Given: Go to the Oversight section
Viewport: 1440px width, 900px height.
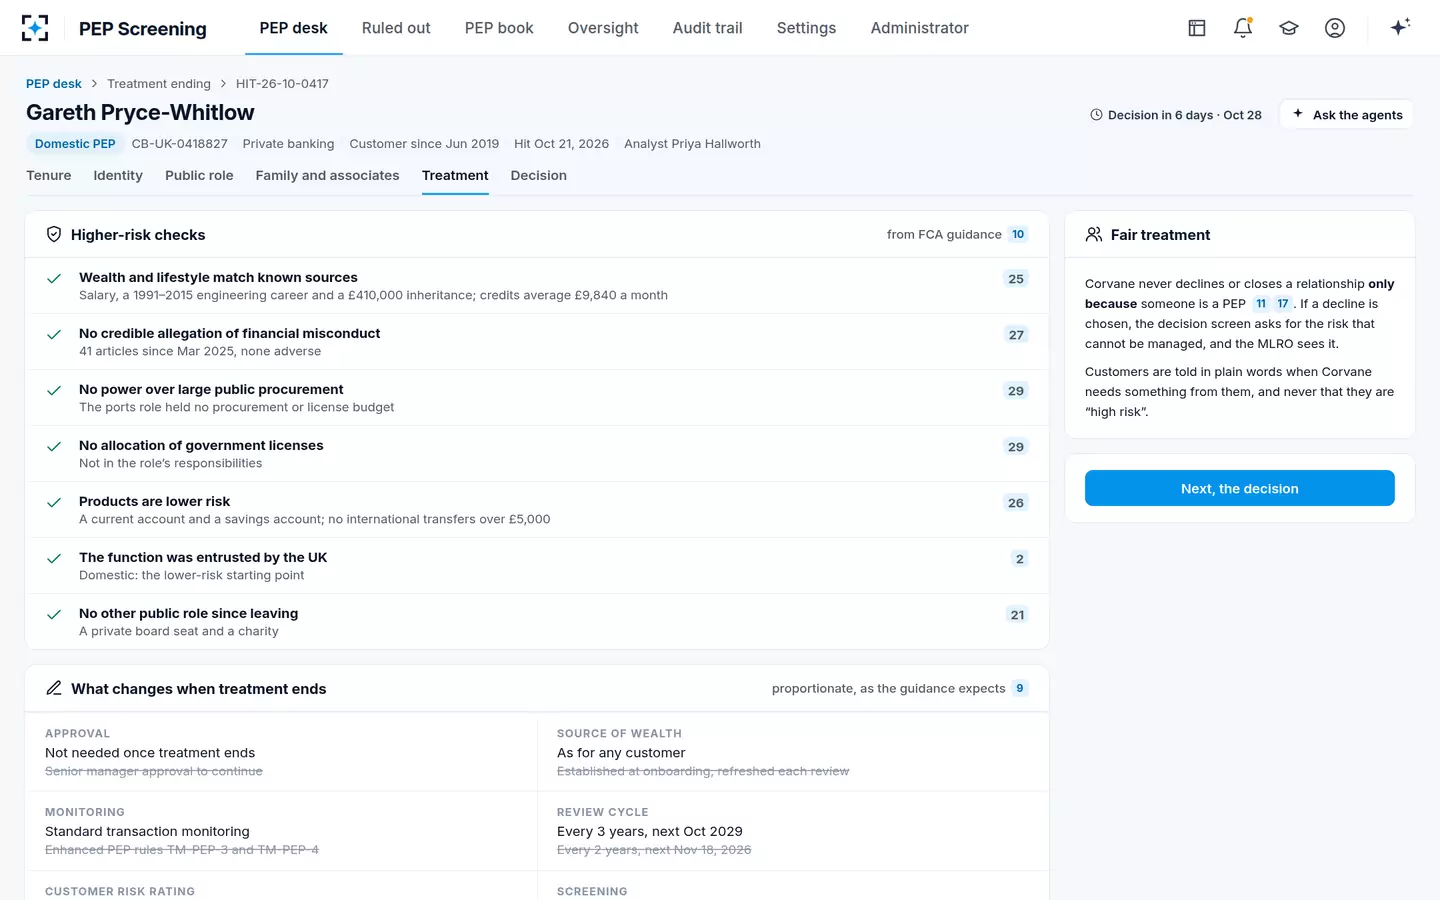Looking at the screenshot, I should [603, 28].
